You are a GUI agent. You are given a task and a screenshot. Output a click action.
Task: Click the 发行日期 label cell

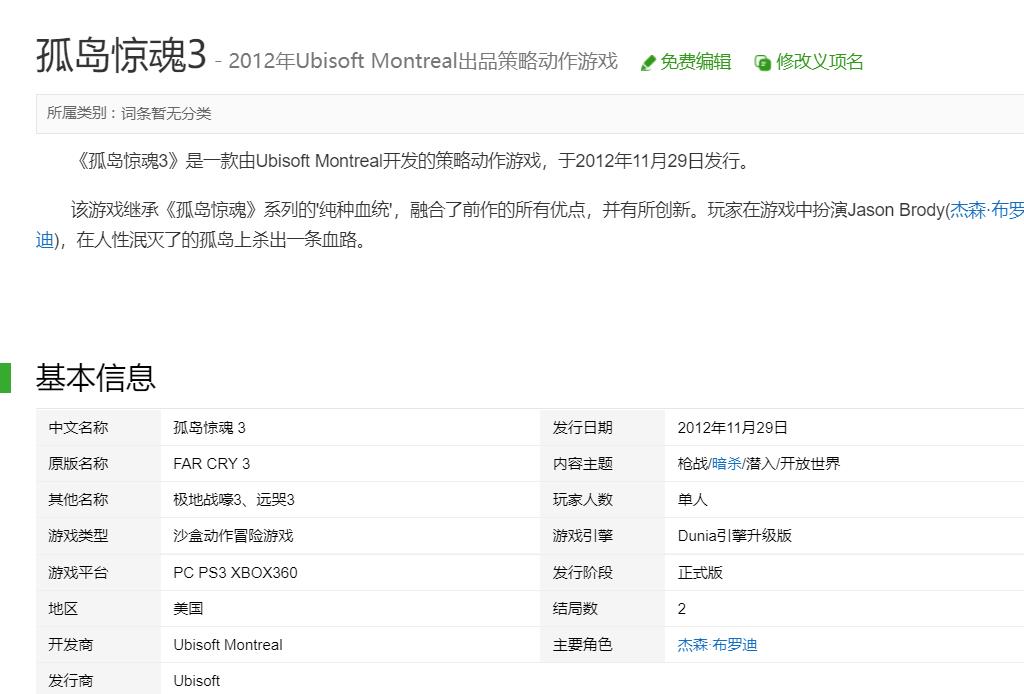(x=602, y=428)
